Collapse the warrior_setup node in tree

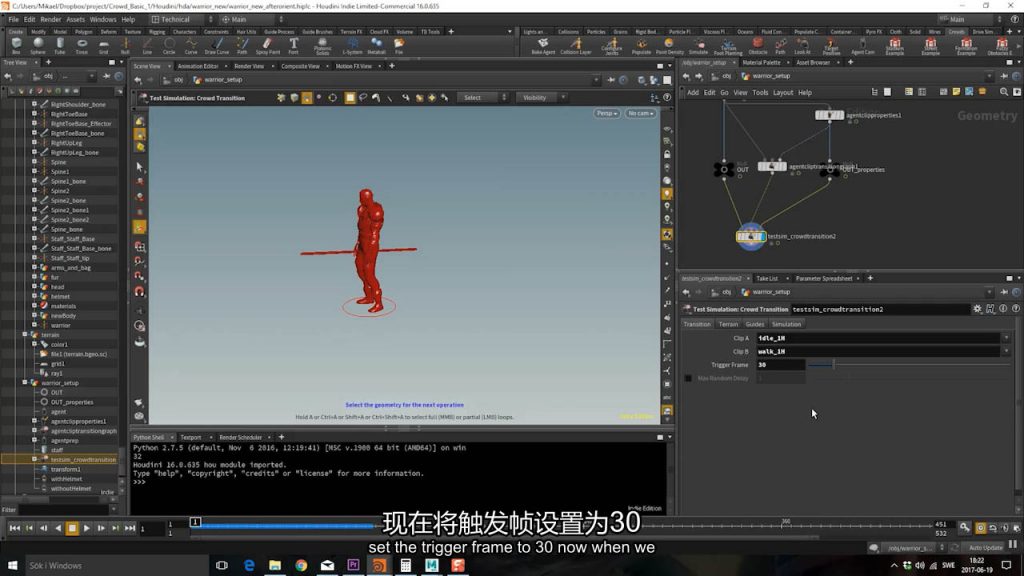(x=25, y=383)
